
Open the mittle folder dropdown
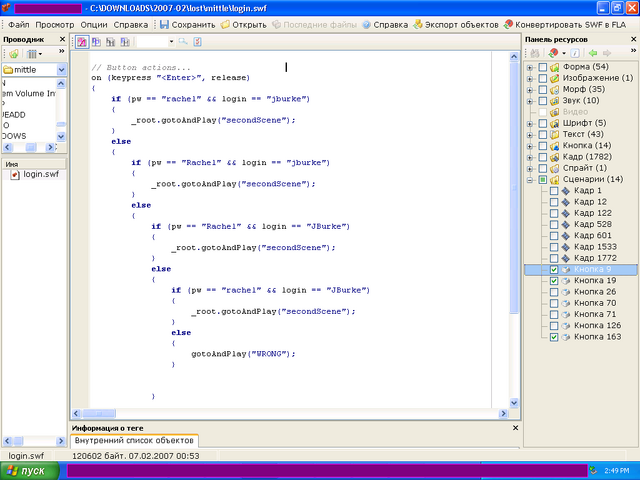point(61,70)
